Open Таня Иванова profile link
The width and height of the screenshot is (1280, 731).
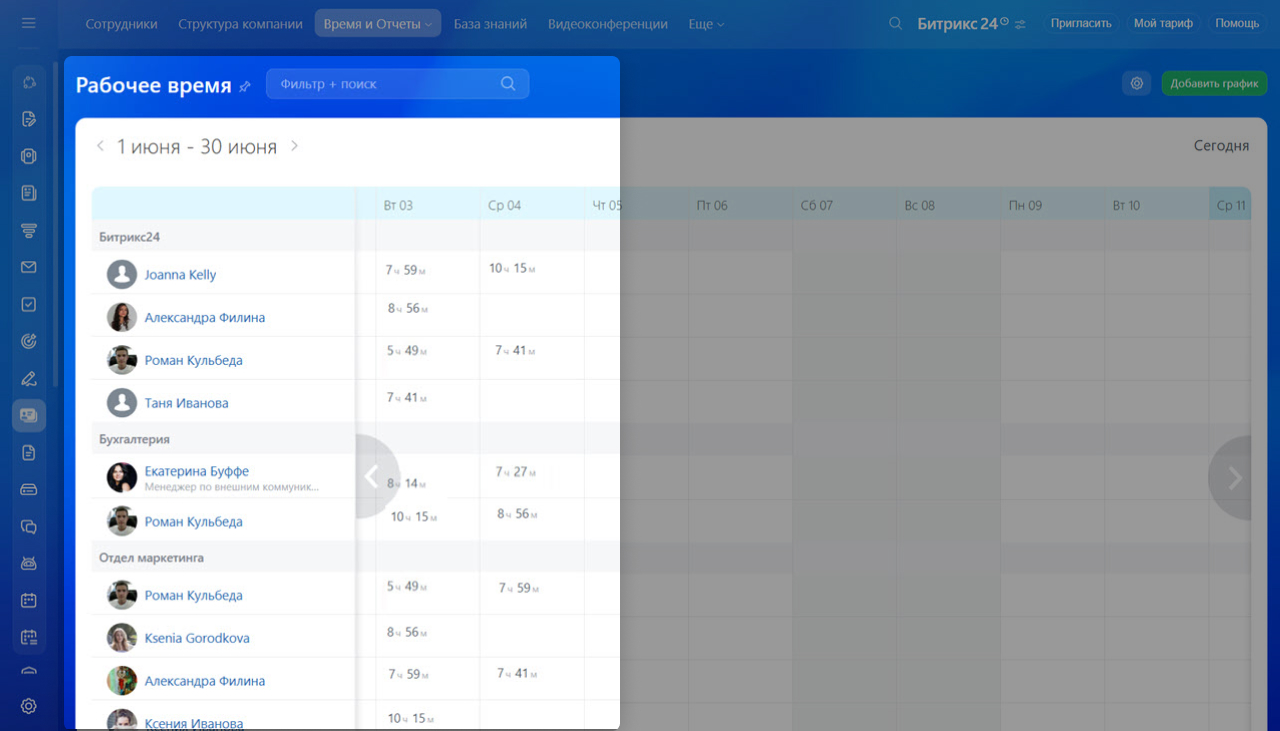click(186, 403)
